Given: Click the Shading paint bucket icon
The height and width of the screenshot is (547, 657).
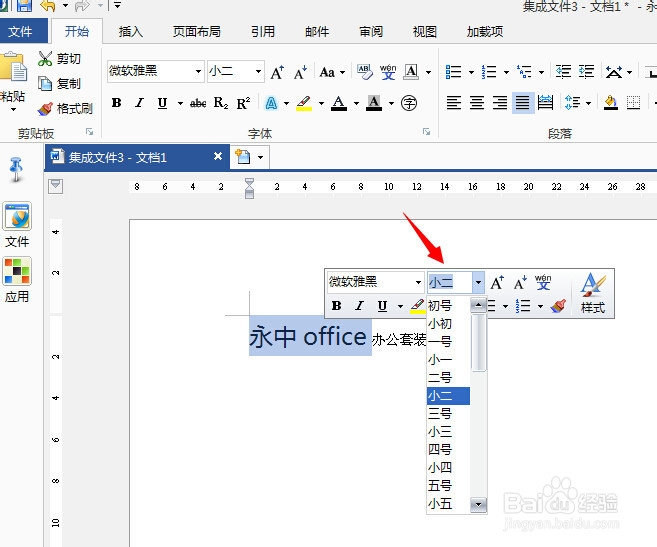Looking at the screenshot, I should pyautogui.click(x=610, y=103).
